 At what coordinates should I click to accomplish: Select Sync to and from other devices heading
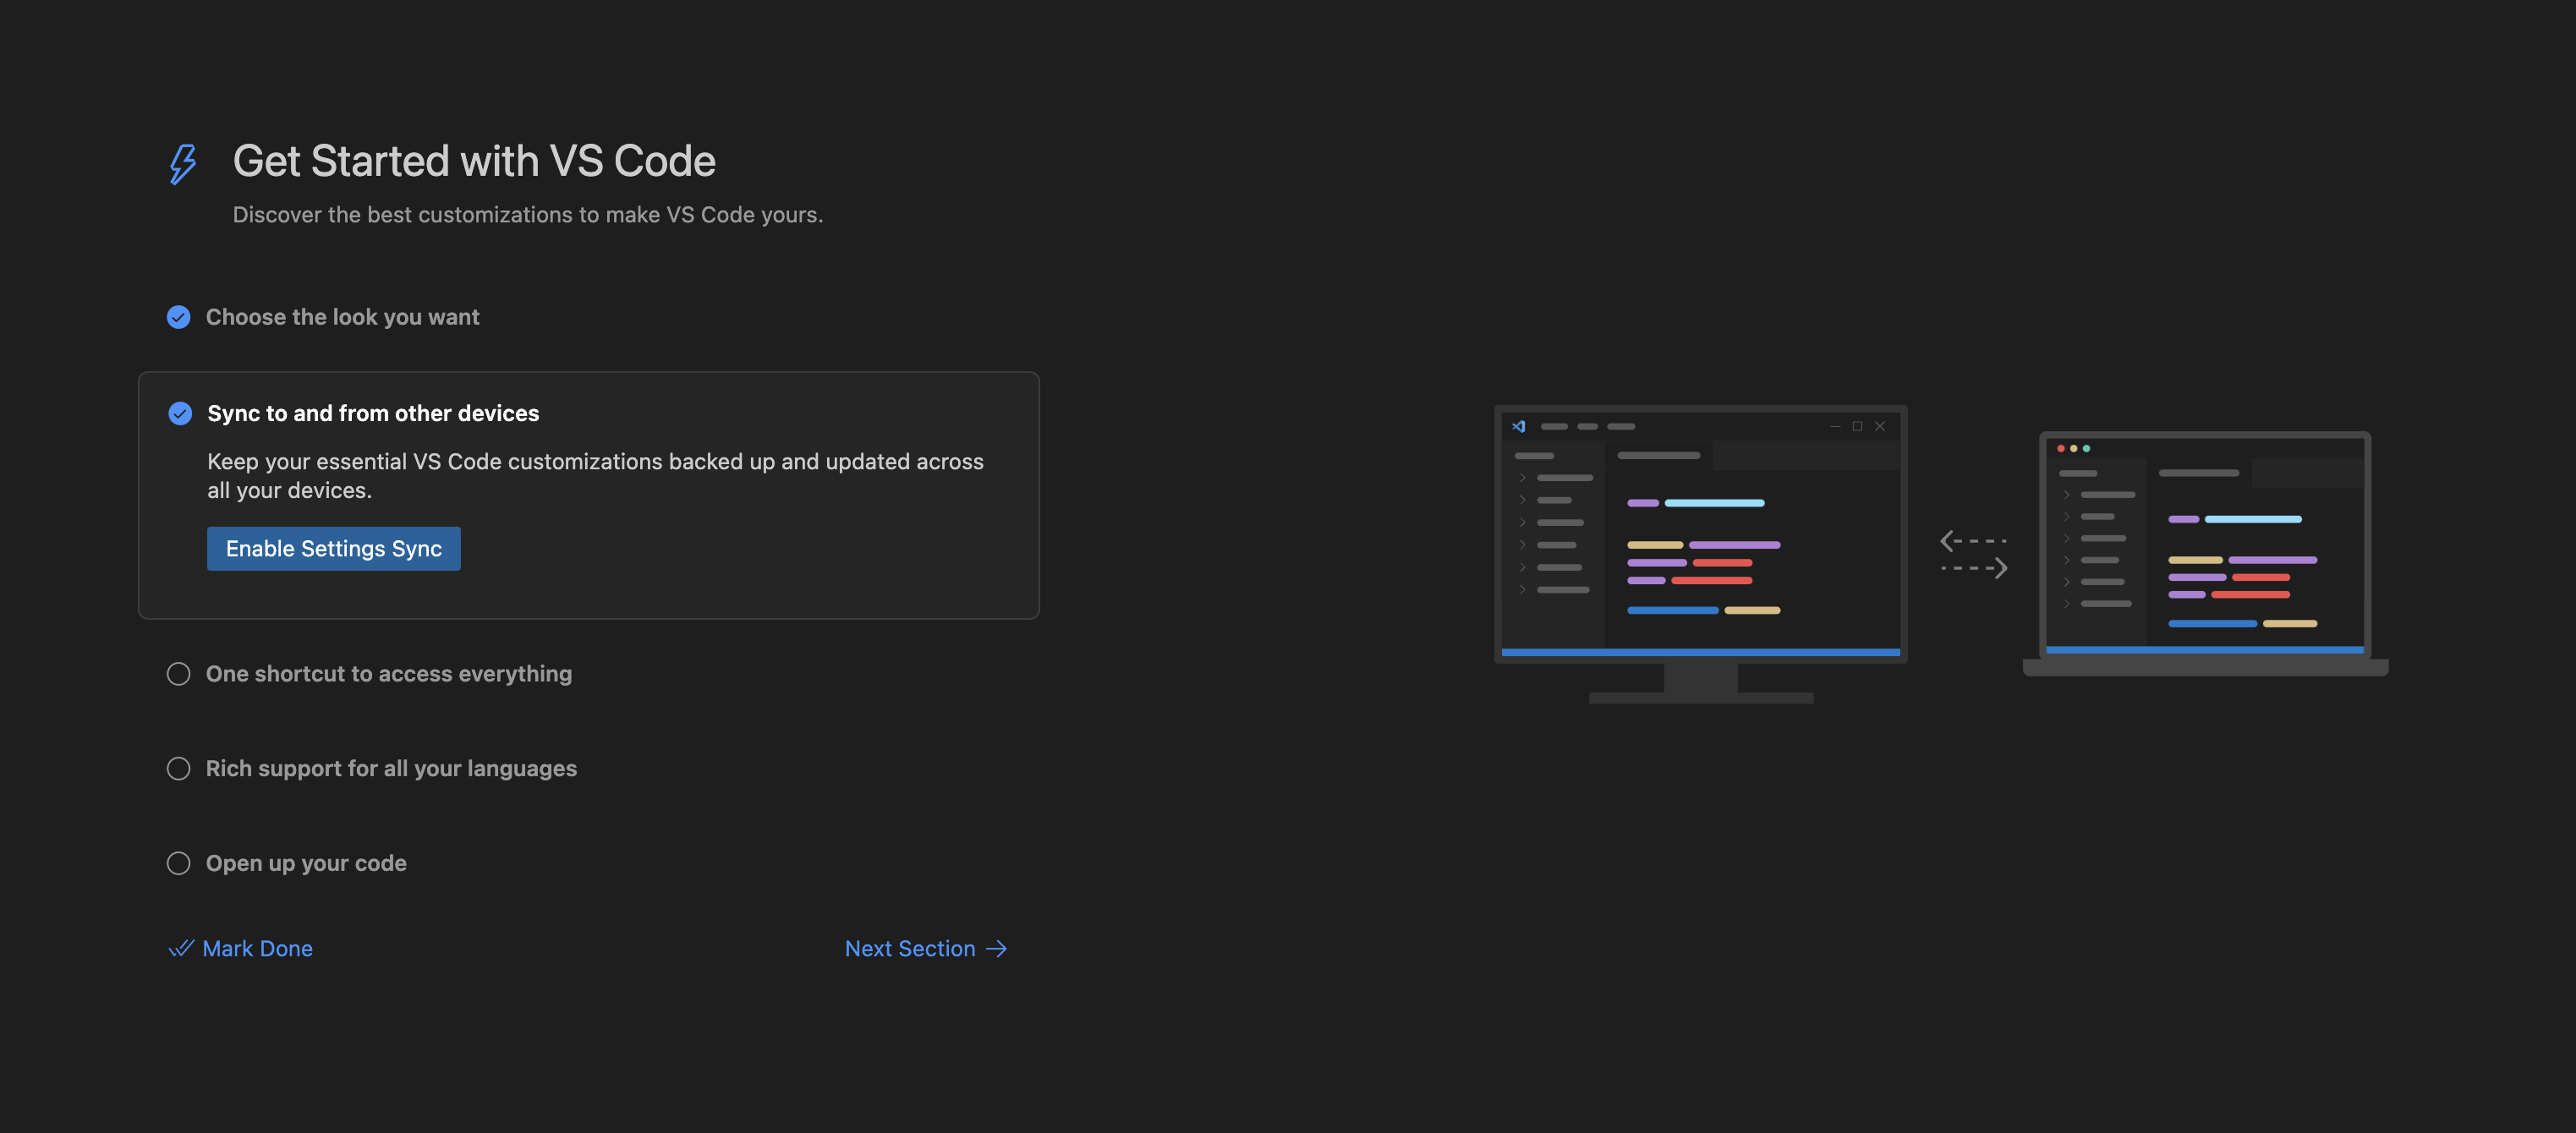click(372, 413)
